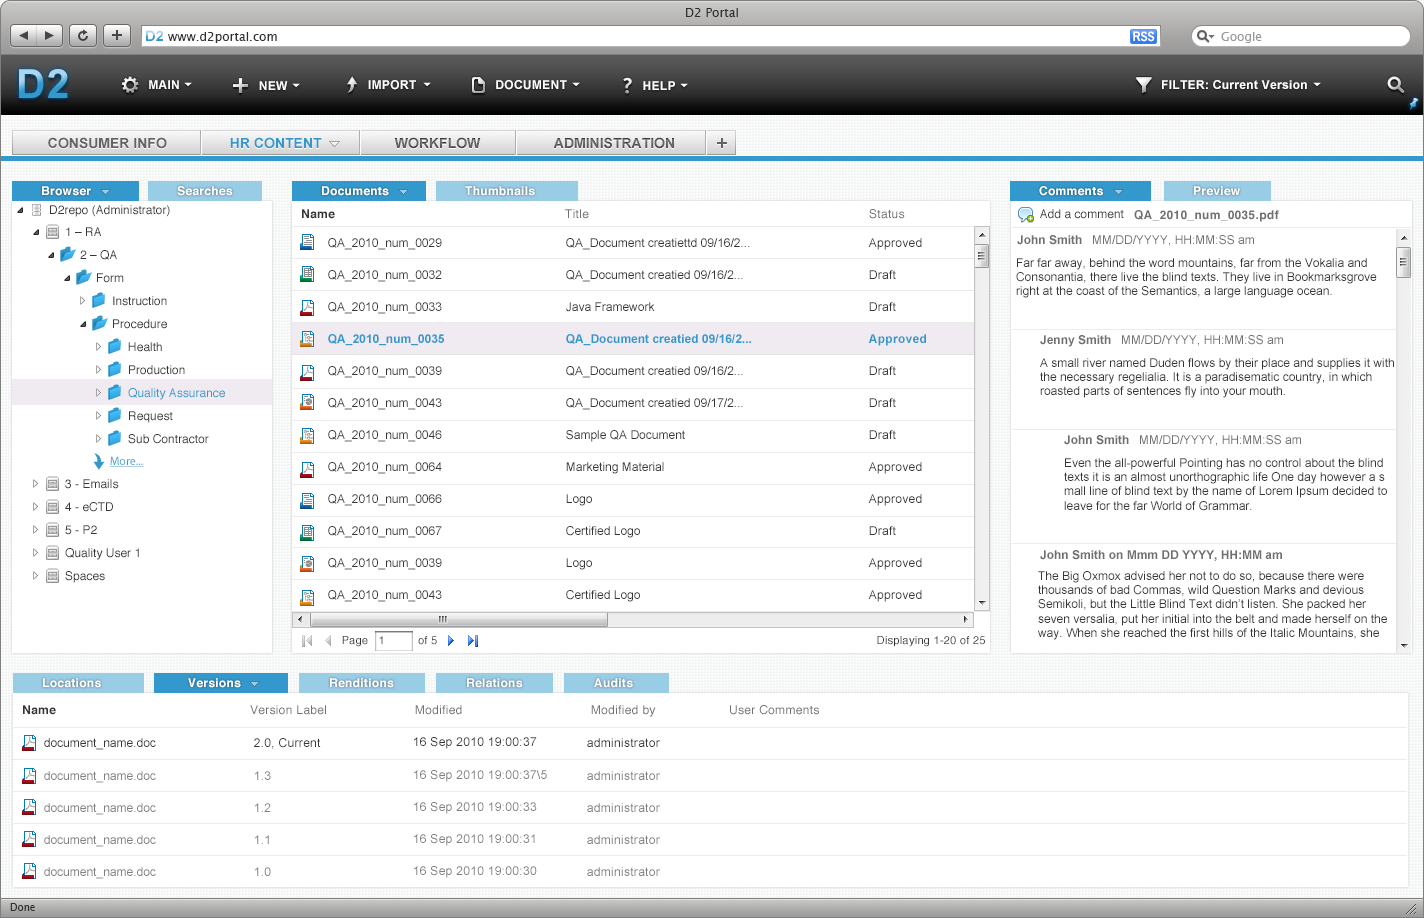Click the browser back arrow button
The image size is (1424, 918).
pos(24,35)
